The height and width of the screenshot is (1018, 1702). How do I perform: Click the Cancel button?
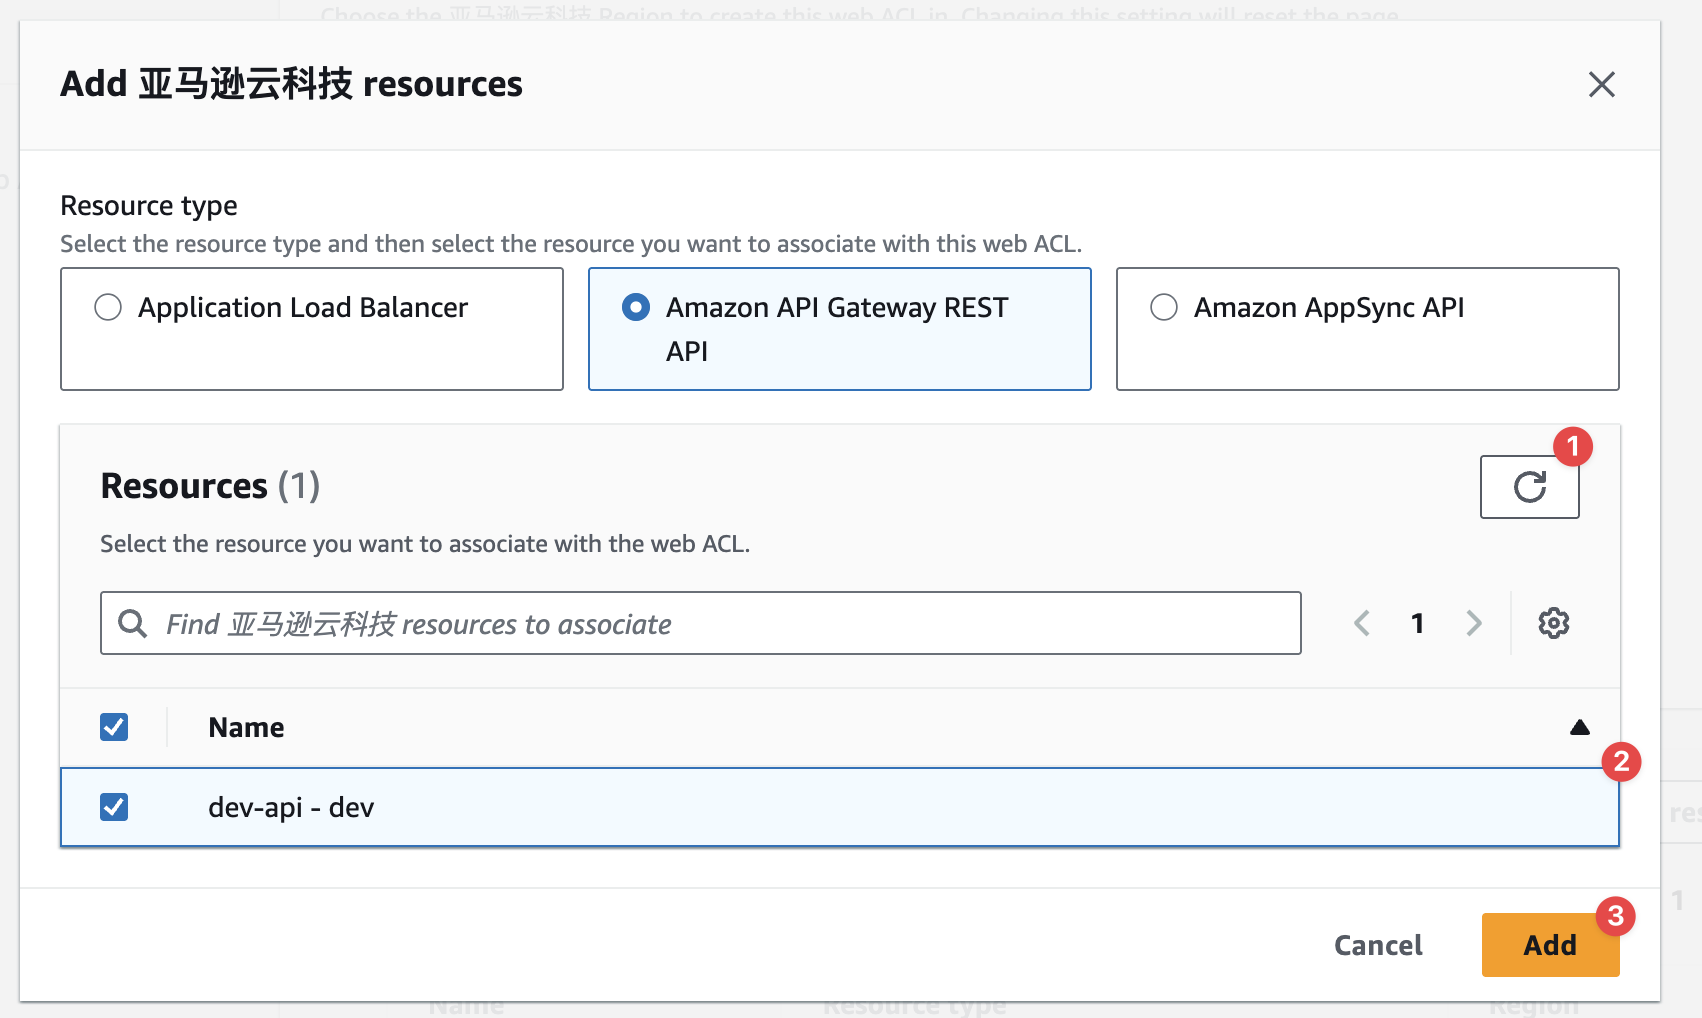tap(1377, 945)
